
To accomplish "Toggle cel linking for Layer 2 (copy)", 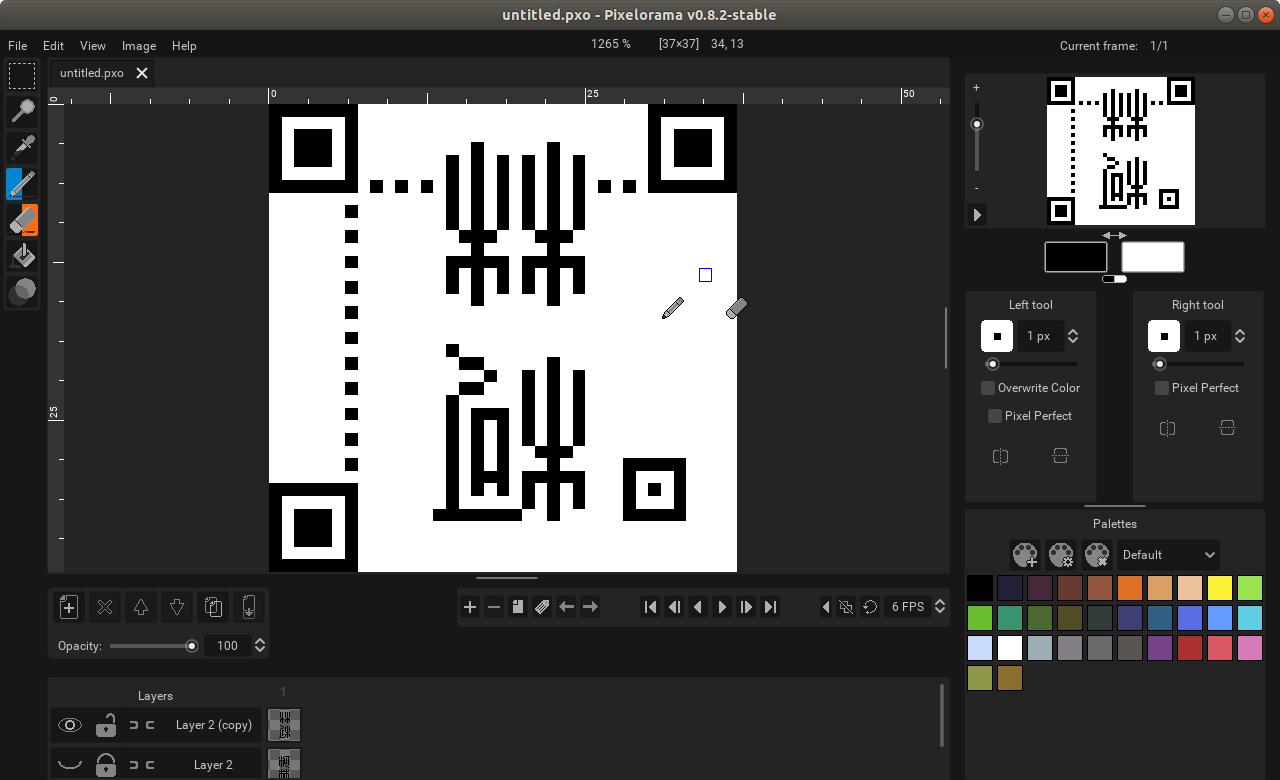I will click(142, 725).
